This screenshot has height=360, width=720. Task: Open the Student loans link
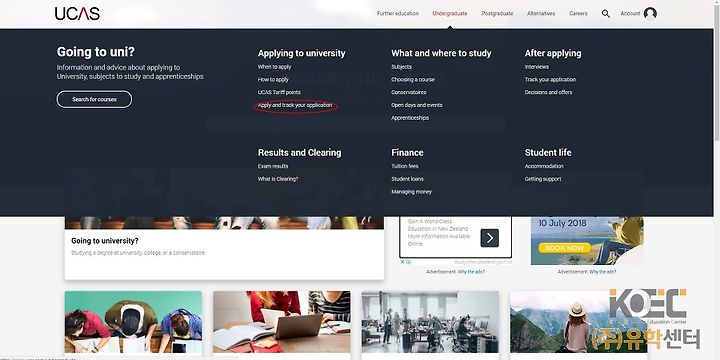[407, 179]
